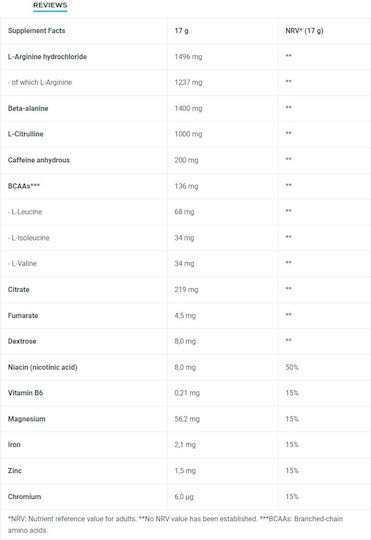The width and height of the screenshot is (371, 540).
Task: Click the Vitamin B6 row label
Action: point(25,393)
